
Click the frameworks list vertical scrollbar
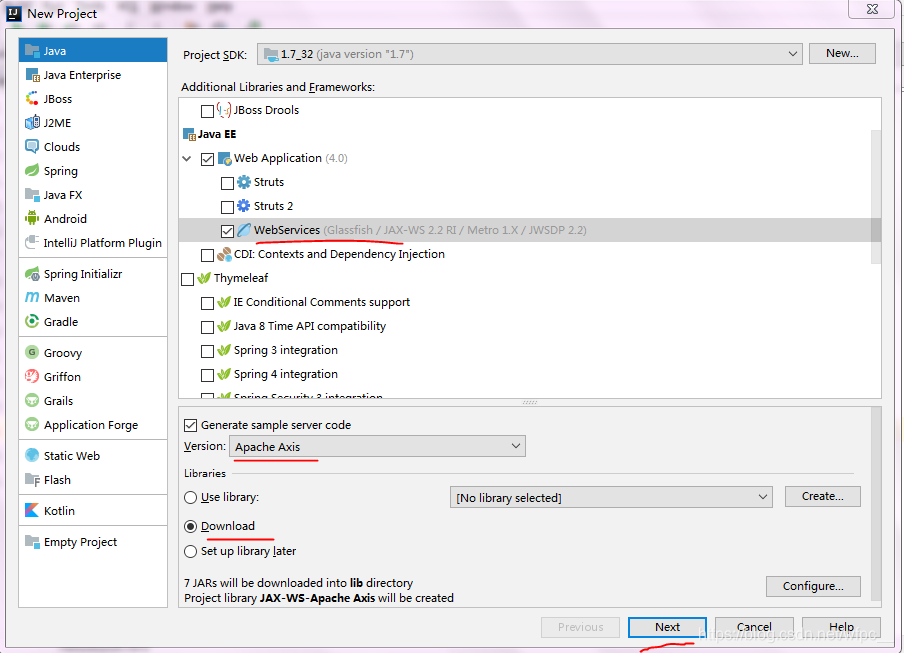click(x=876, y=197)
